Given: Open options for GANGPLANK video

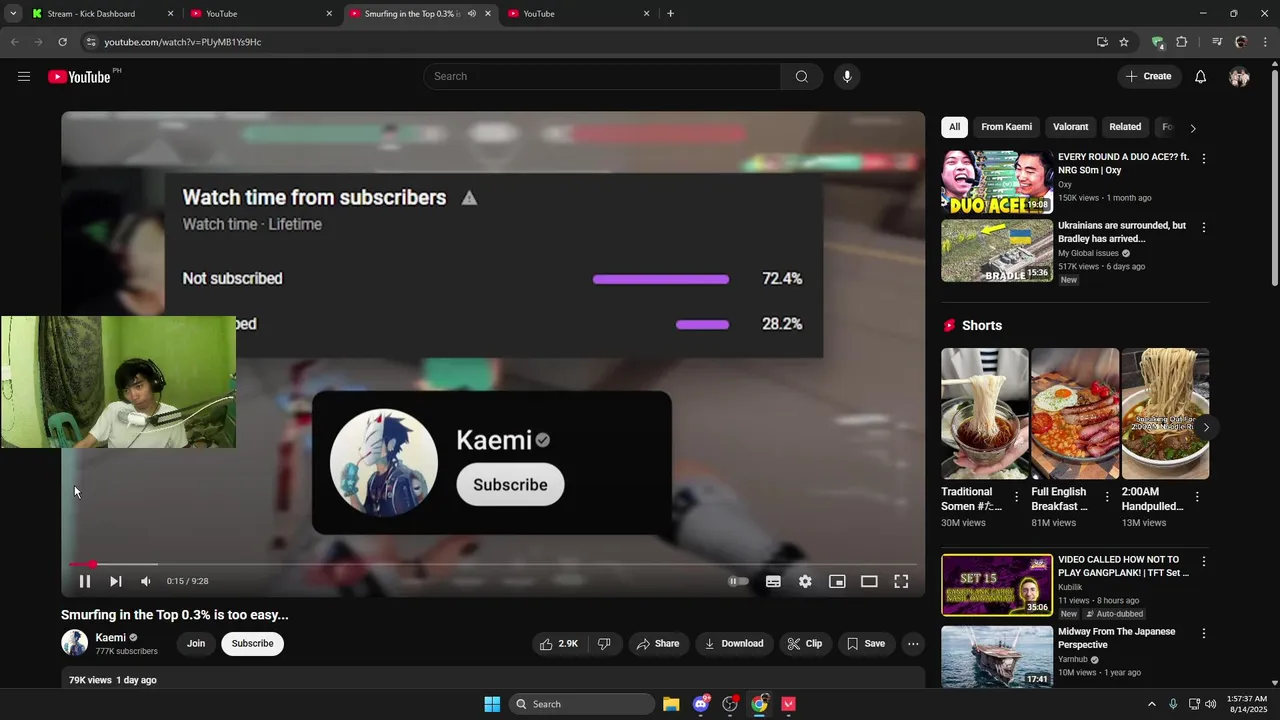Looking at the screenshot, I should point(1204,562).
